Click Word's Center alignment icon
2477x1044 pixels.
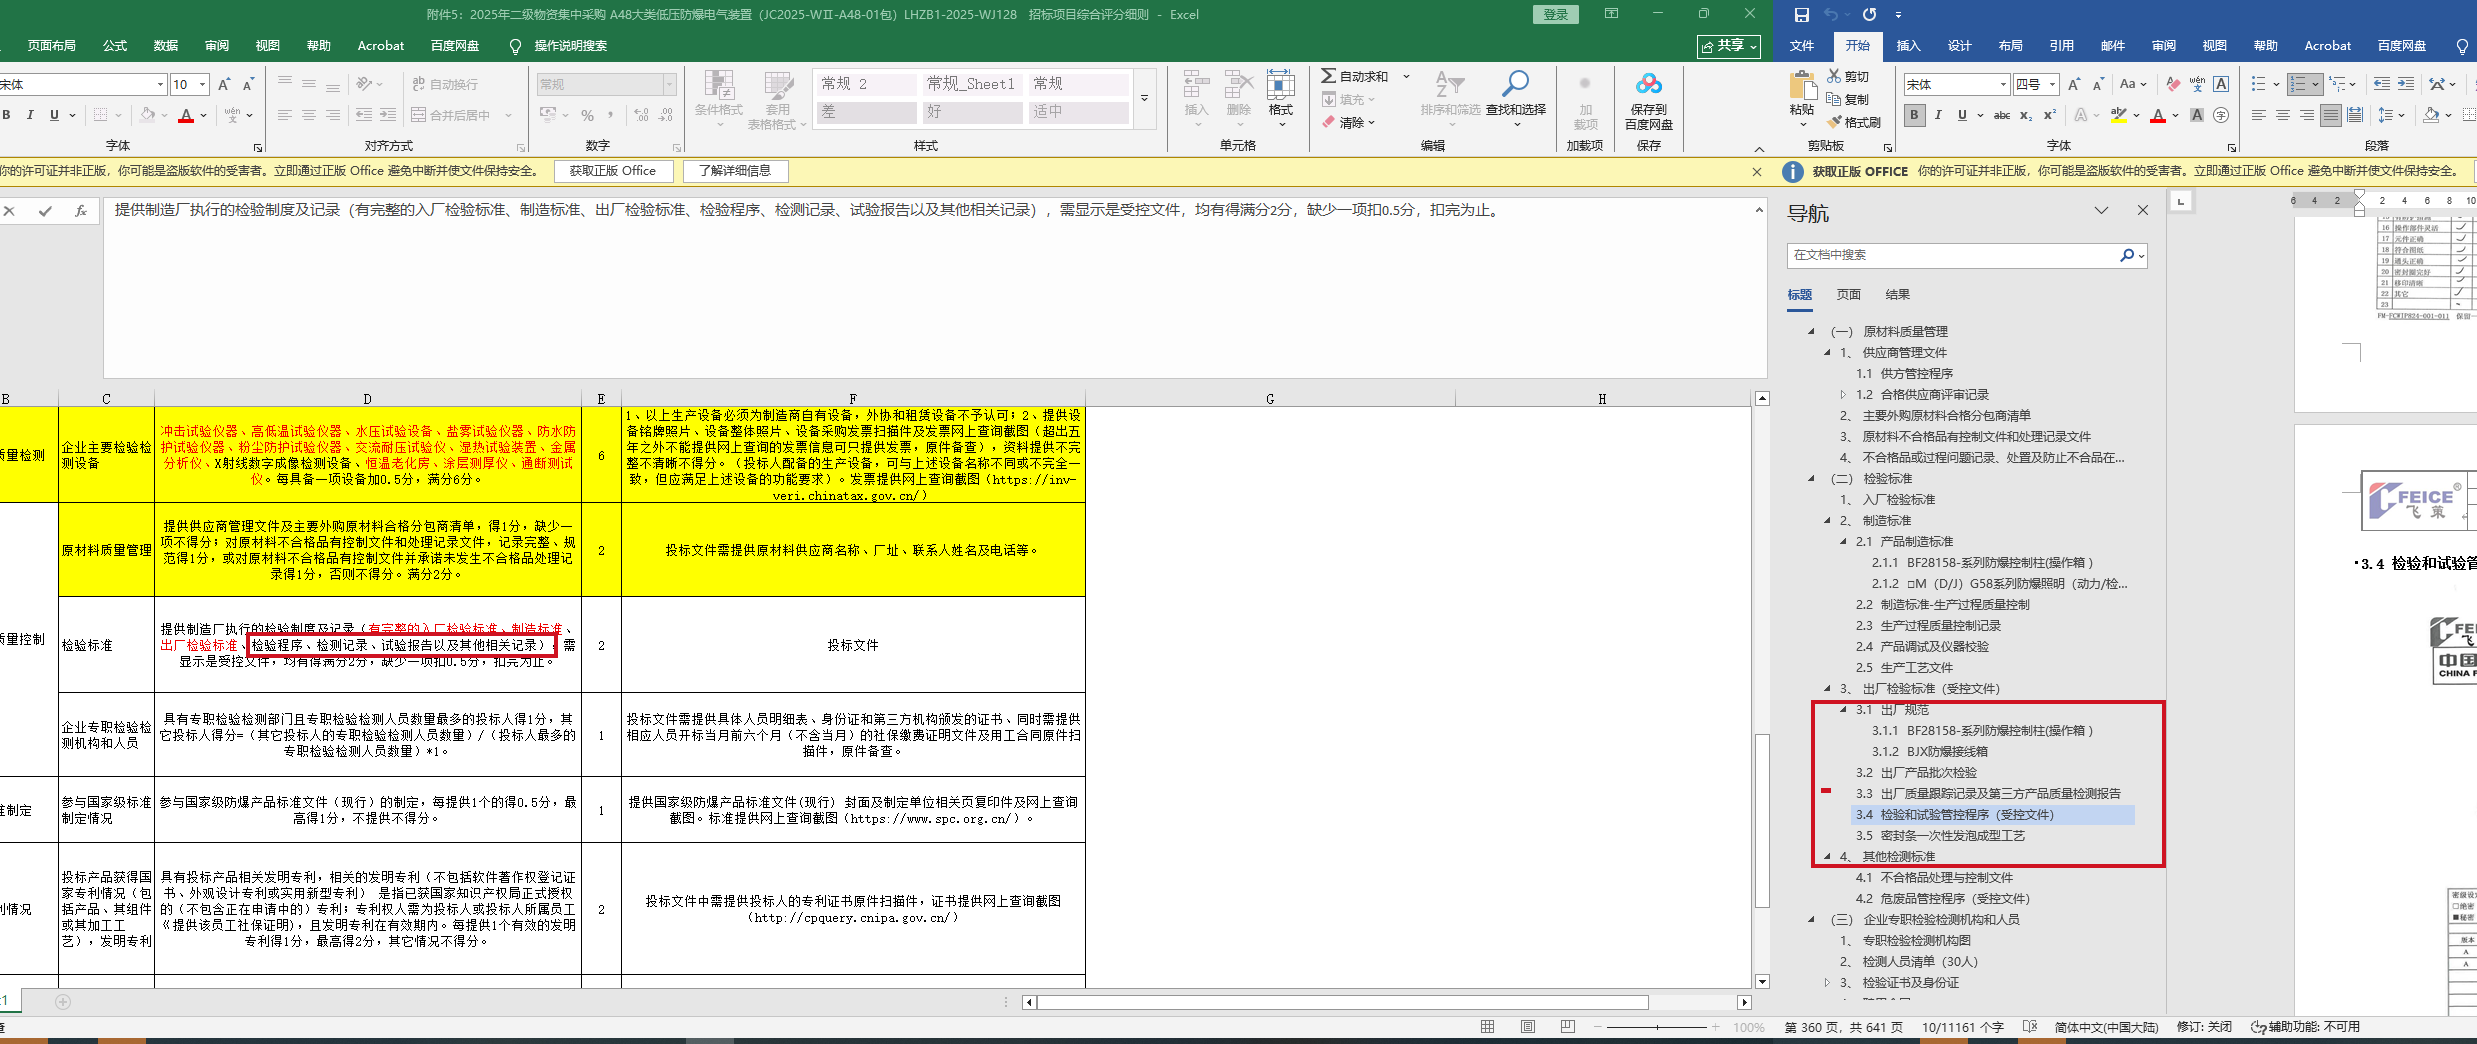click(x=2283, y=115)
